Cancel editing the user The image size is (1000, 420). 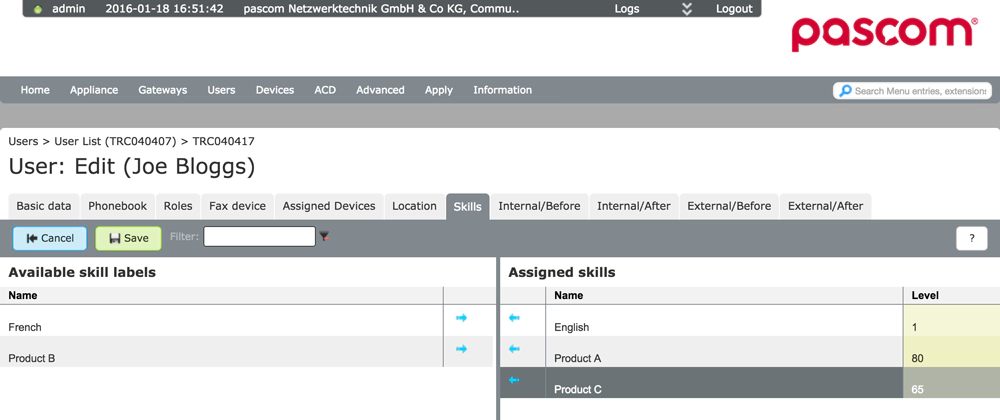50,238
